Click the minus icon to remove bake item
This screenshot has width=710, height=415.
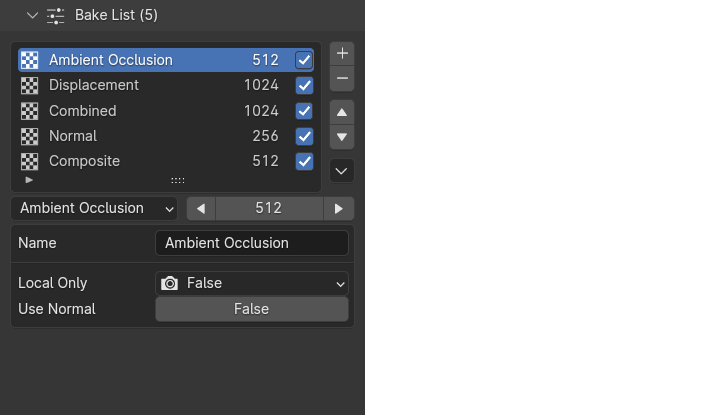pyautogui.click(x=342, y=78)
